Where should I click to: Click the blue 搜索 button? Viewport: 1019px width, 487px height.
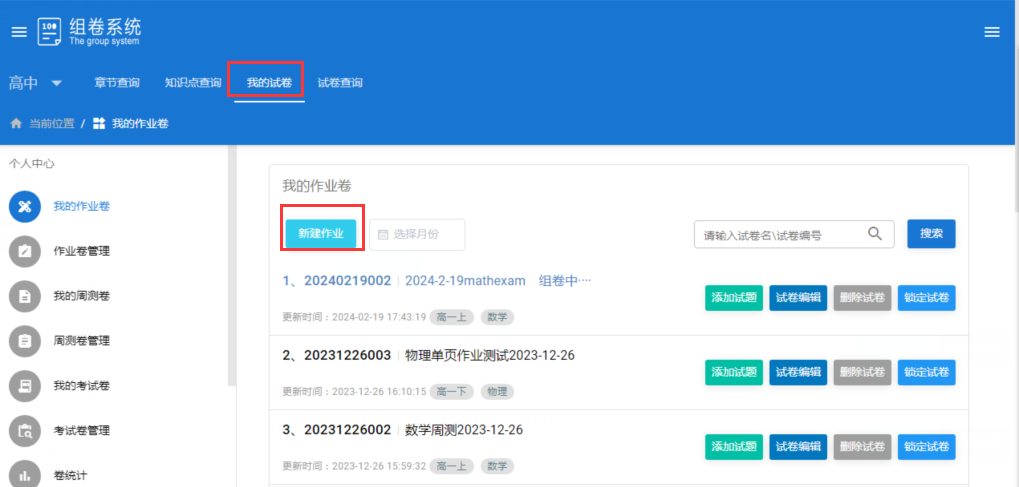pos(931,234)
